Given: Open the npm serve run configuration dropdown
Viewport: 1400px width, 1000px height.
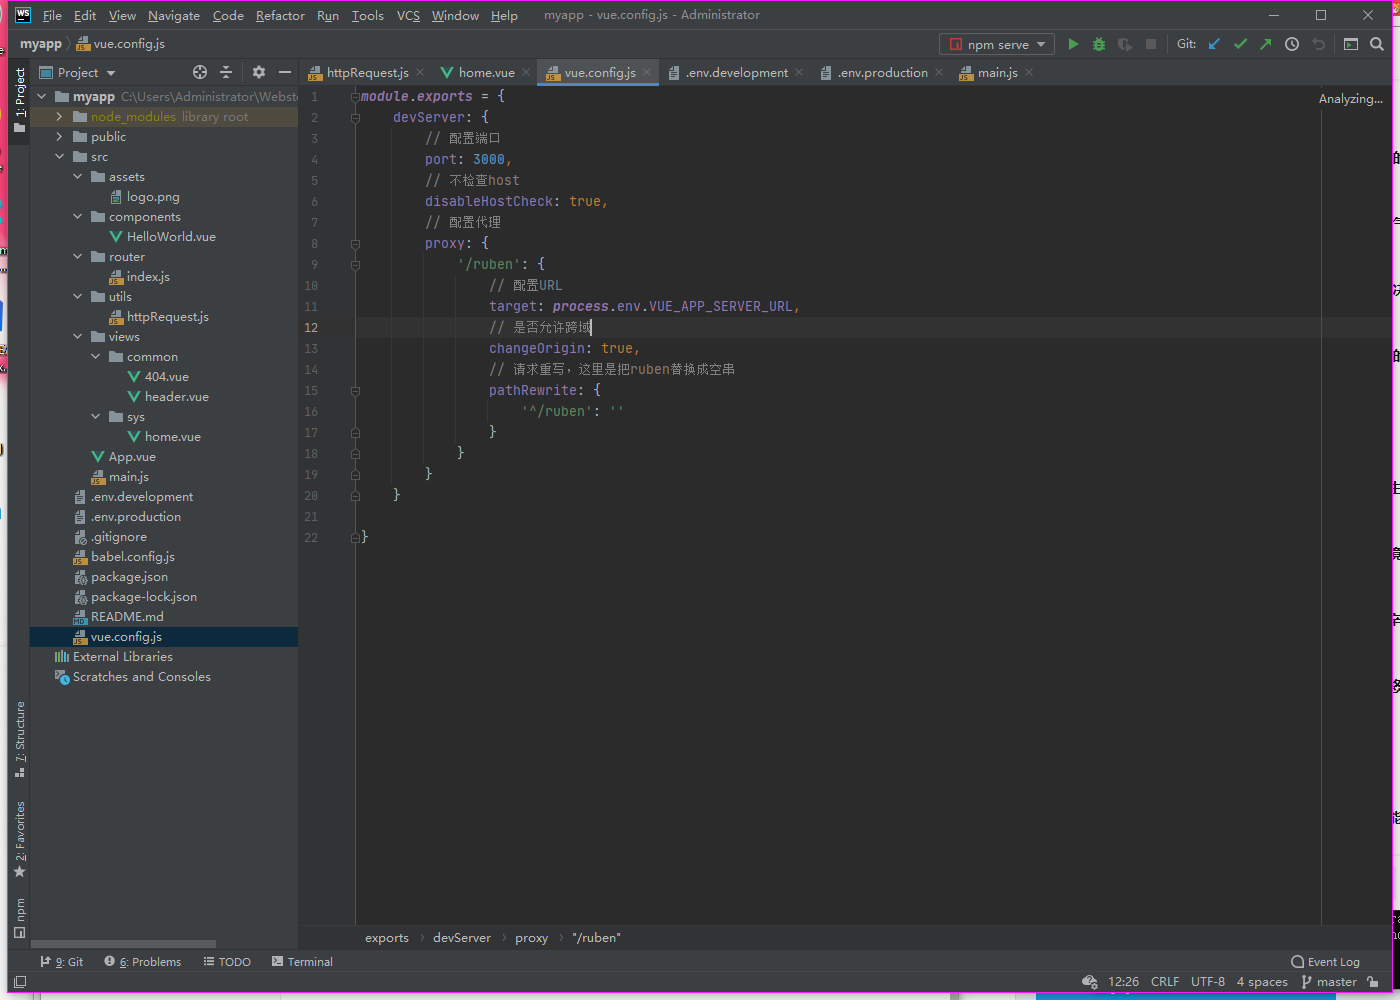Looking at the screenshot, I should coord(997,44).
